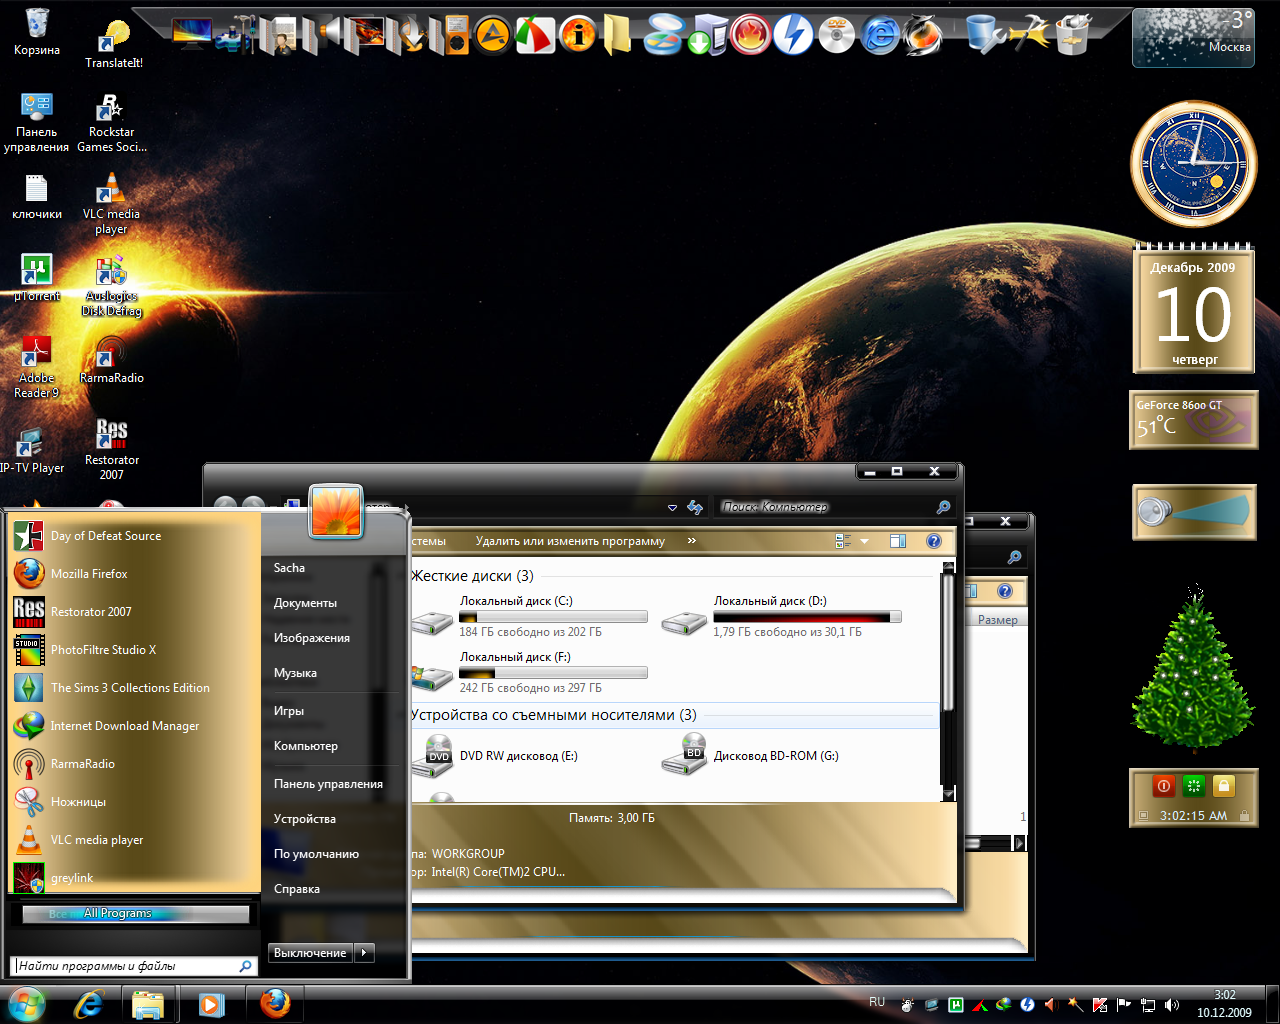Click the Поиск: Компьютер search field
This screenshot has width=1280, height=1024.
click(x=835, y=507)
